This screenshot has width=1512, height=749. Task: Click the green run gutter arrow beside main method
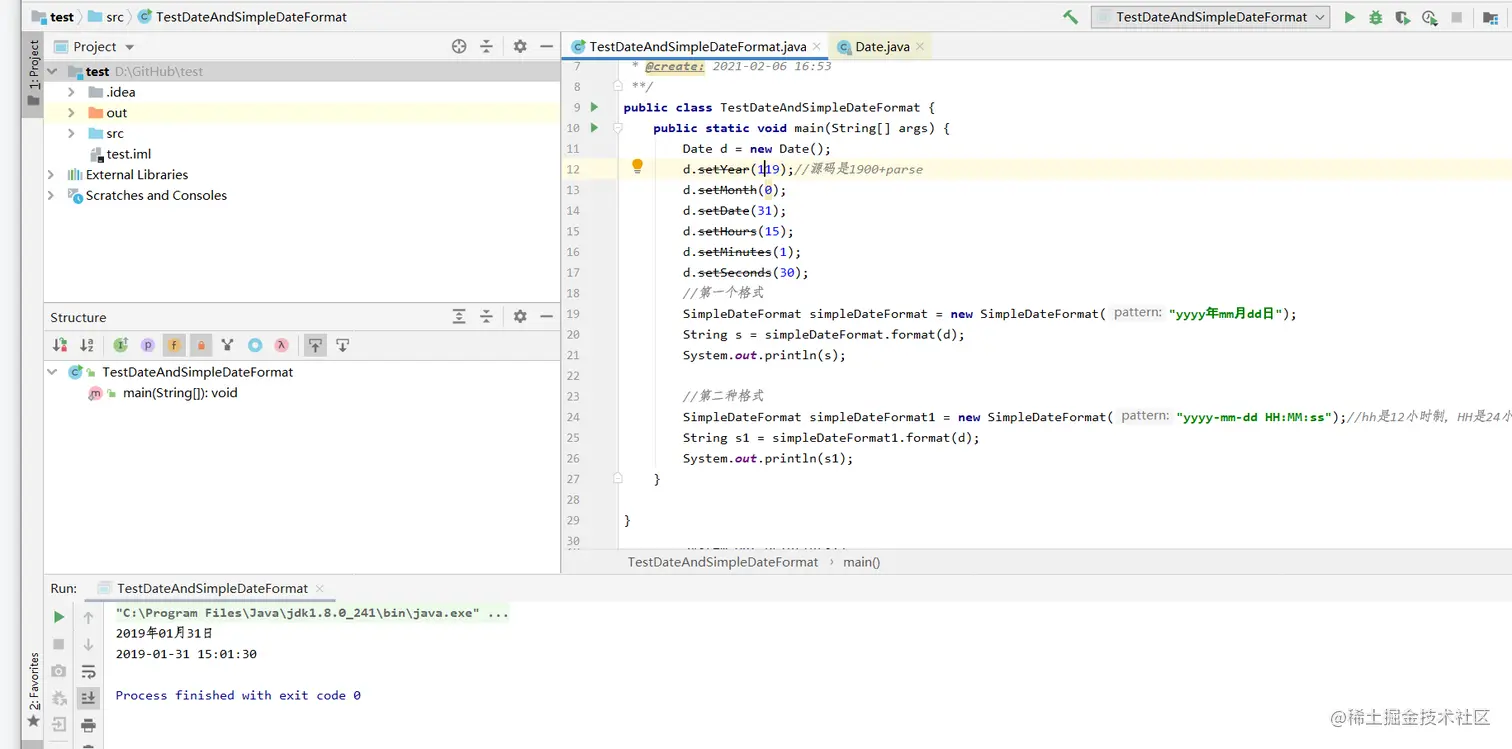[x=594, y=128]
